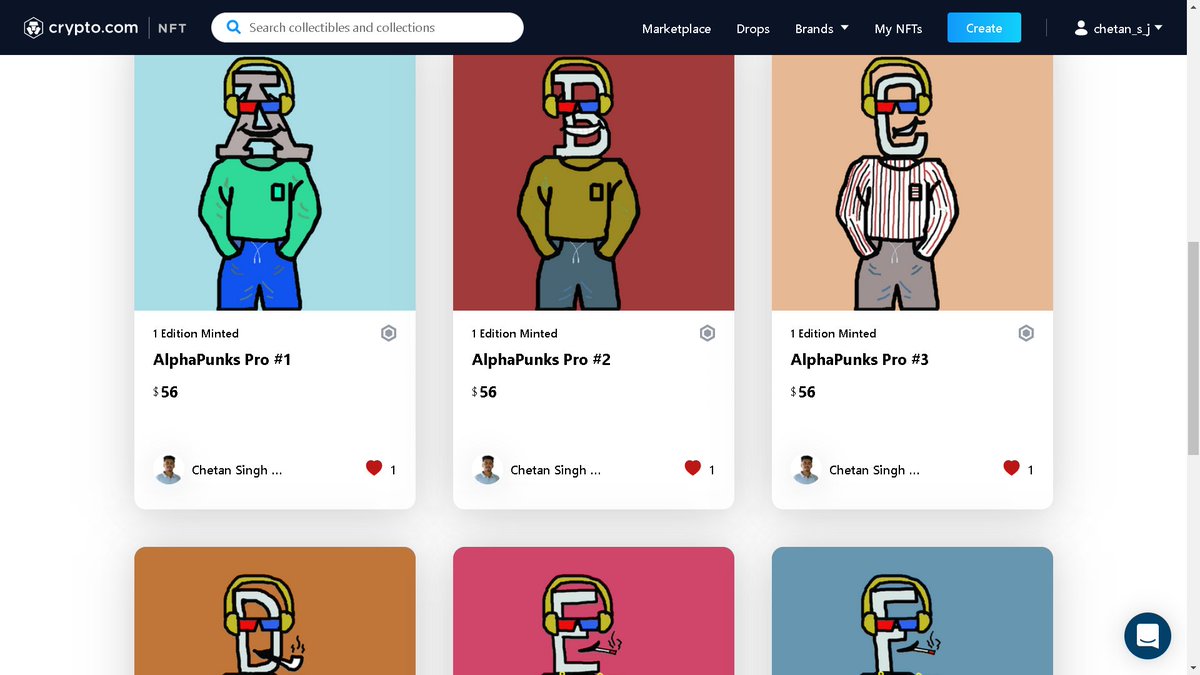Image resolution: width=1200 pixels, height=675 pixels.
Task: Open My NFTs page
Action: click(898, 28)
